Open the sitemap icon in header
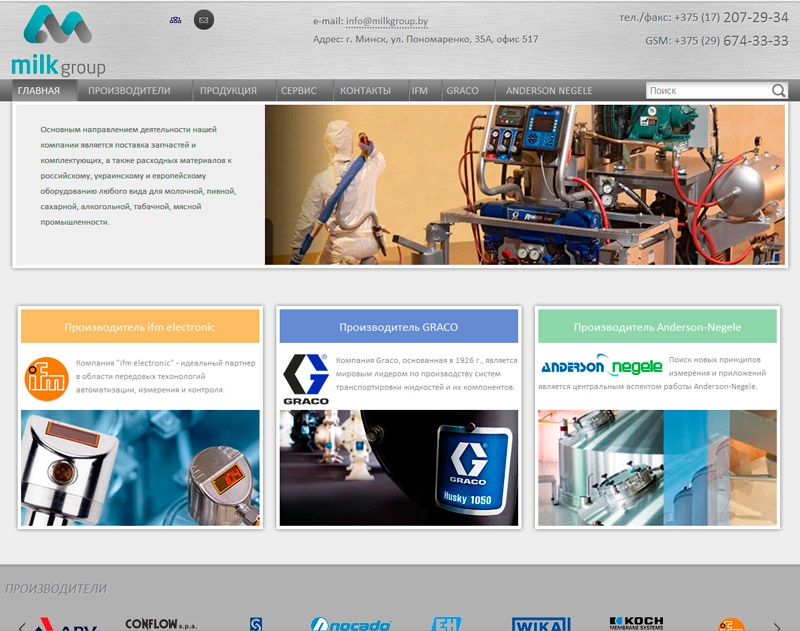 (x=176, y=20)
